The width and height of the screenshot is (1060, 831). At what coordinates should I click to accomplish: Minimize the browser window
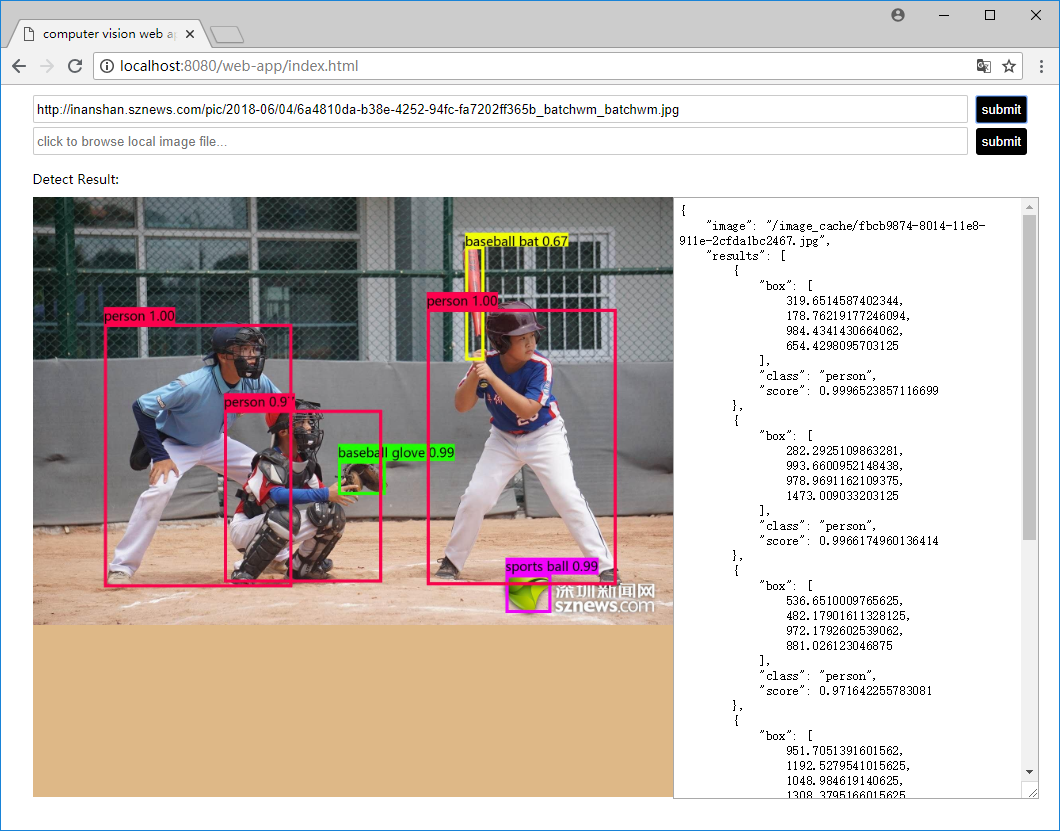[944, 15]
